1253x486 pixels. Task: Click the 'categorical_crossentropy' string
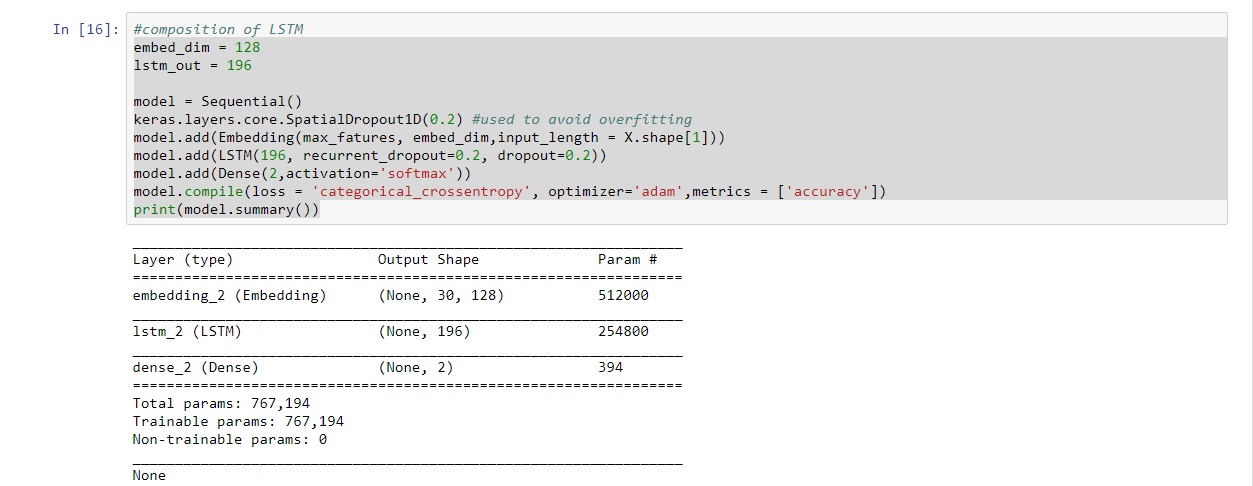pyautogui.click(x=421, y=192)
